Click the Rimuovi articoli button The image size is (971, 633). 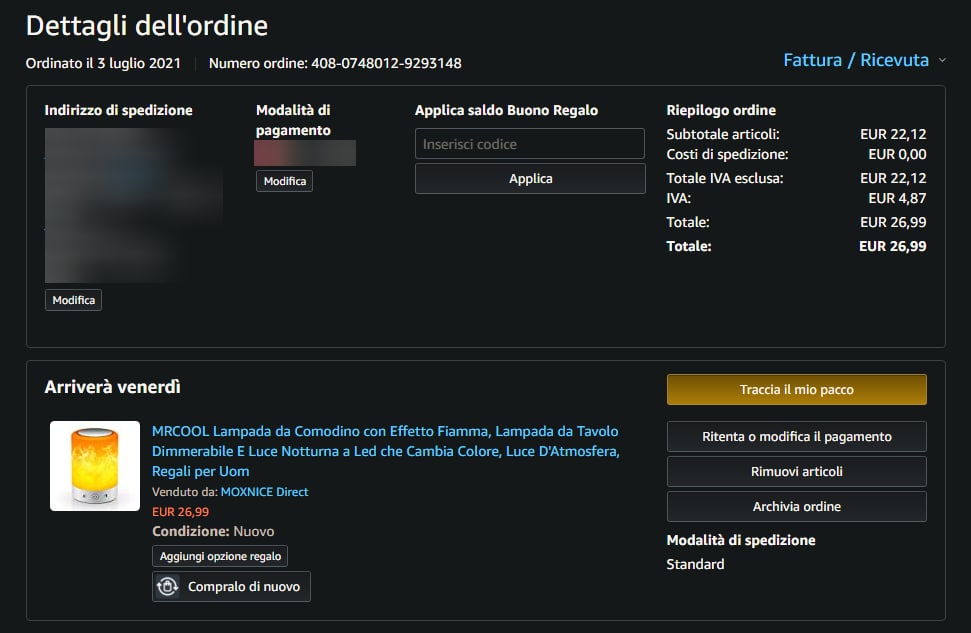(x=796, y=472)
